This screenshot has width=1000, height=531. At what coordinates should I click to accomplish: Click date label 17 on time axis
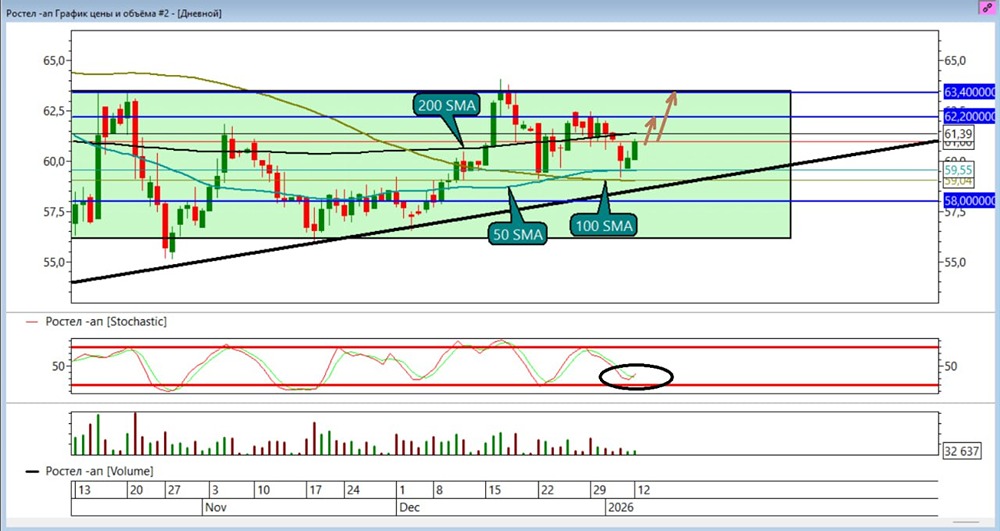tap(315, 490)
